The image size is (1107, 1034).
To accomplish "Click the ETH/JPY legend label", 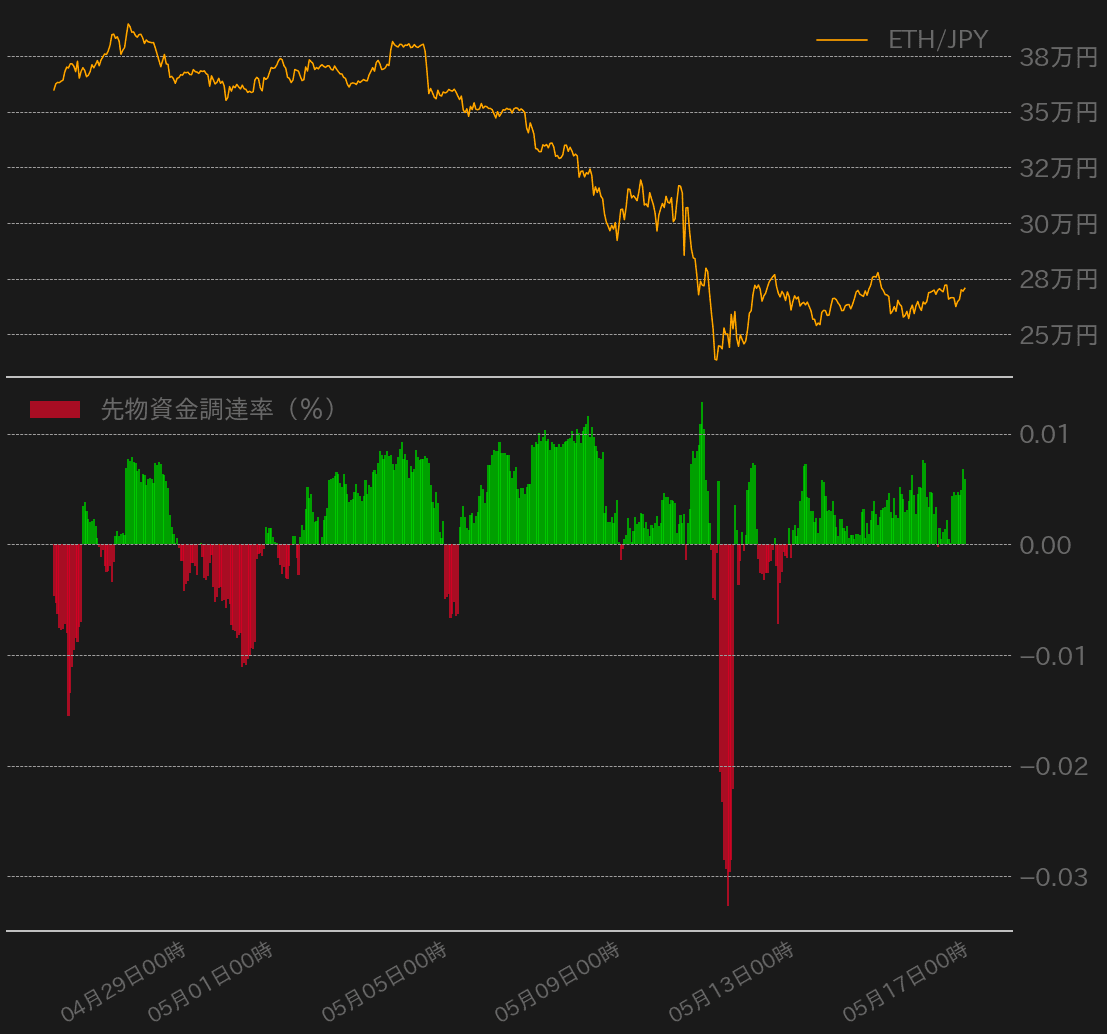I will coord(937,40).
